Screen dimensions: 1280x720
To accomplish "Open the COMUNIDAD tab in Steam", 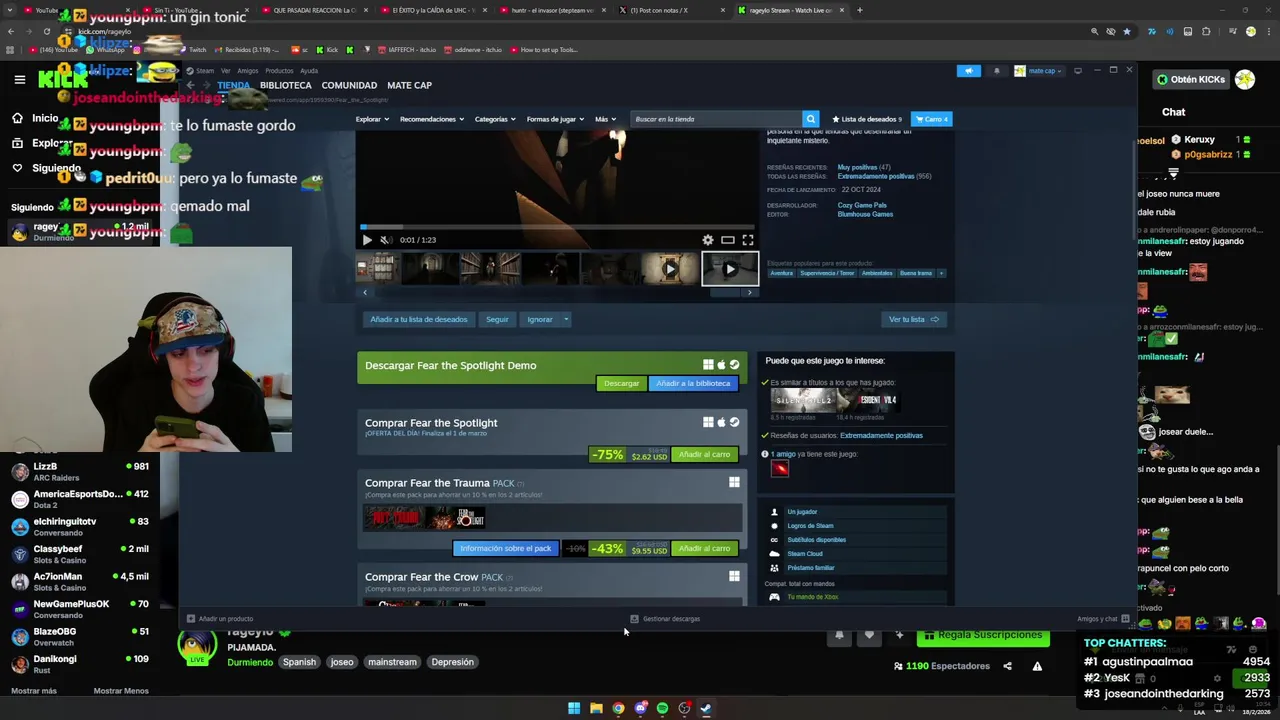I will tap(349, 85).
